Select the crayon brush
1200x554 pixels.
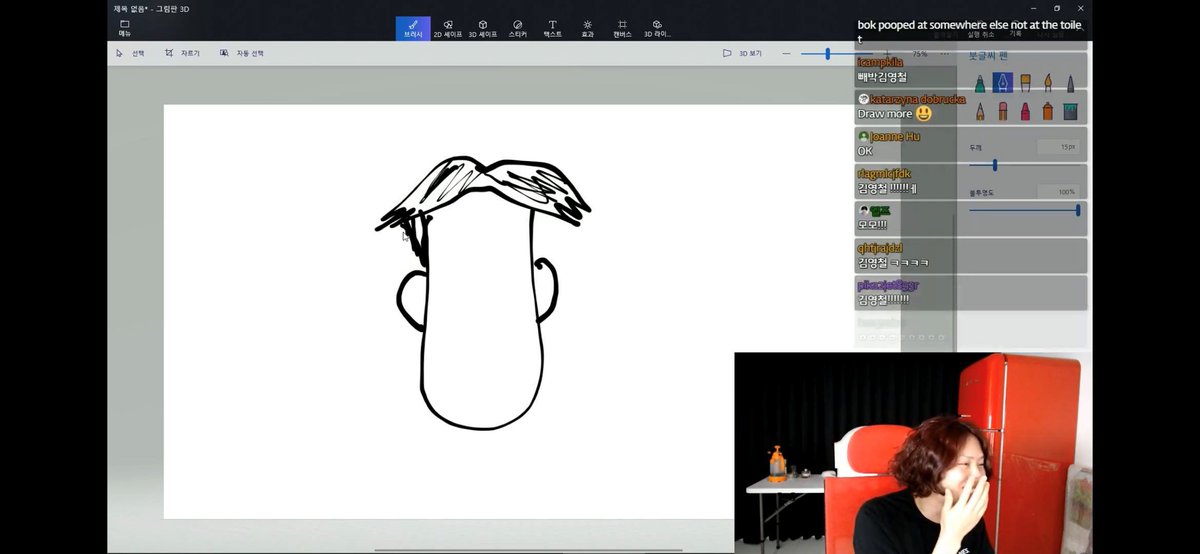click(1026, 110)
